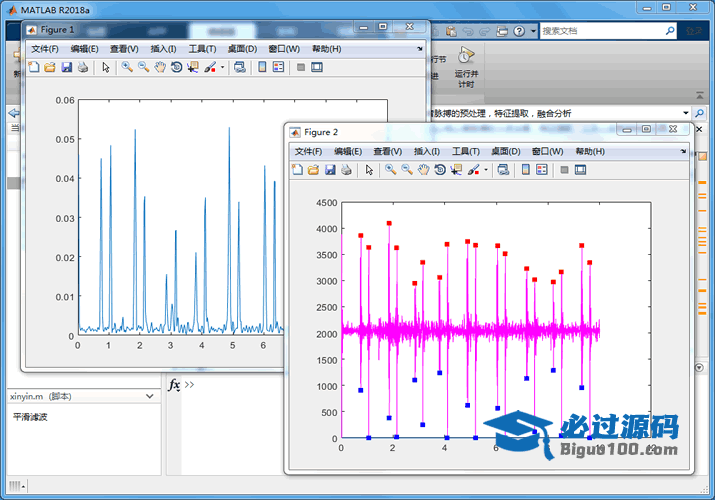Viewport: 715px width, 500px height.
Task: Insert Colorbar in Figure 2 toolbar
Action: pyautogui.click(x=526, y=170)
